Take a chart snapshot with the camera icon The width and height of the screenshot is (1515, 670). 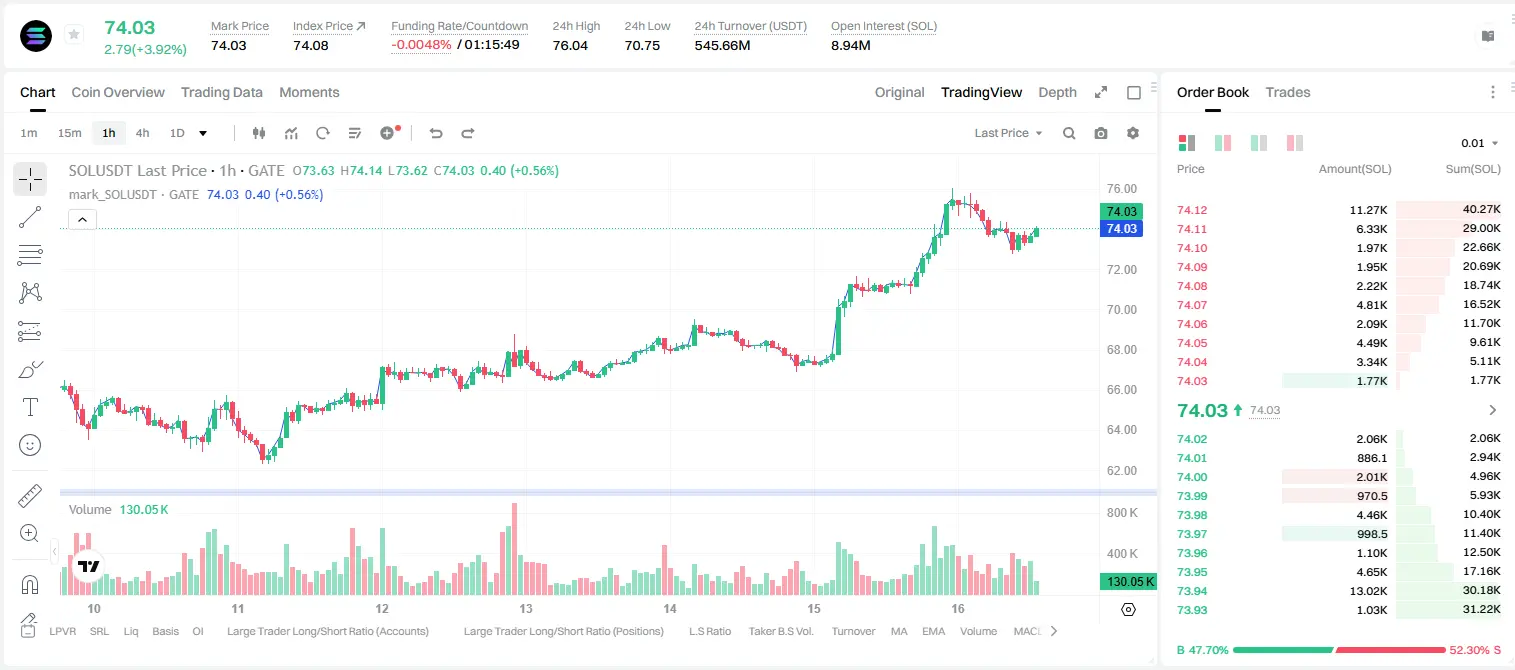click(1101, 133)
